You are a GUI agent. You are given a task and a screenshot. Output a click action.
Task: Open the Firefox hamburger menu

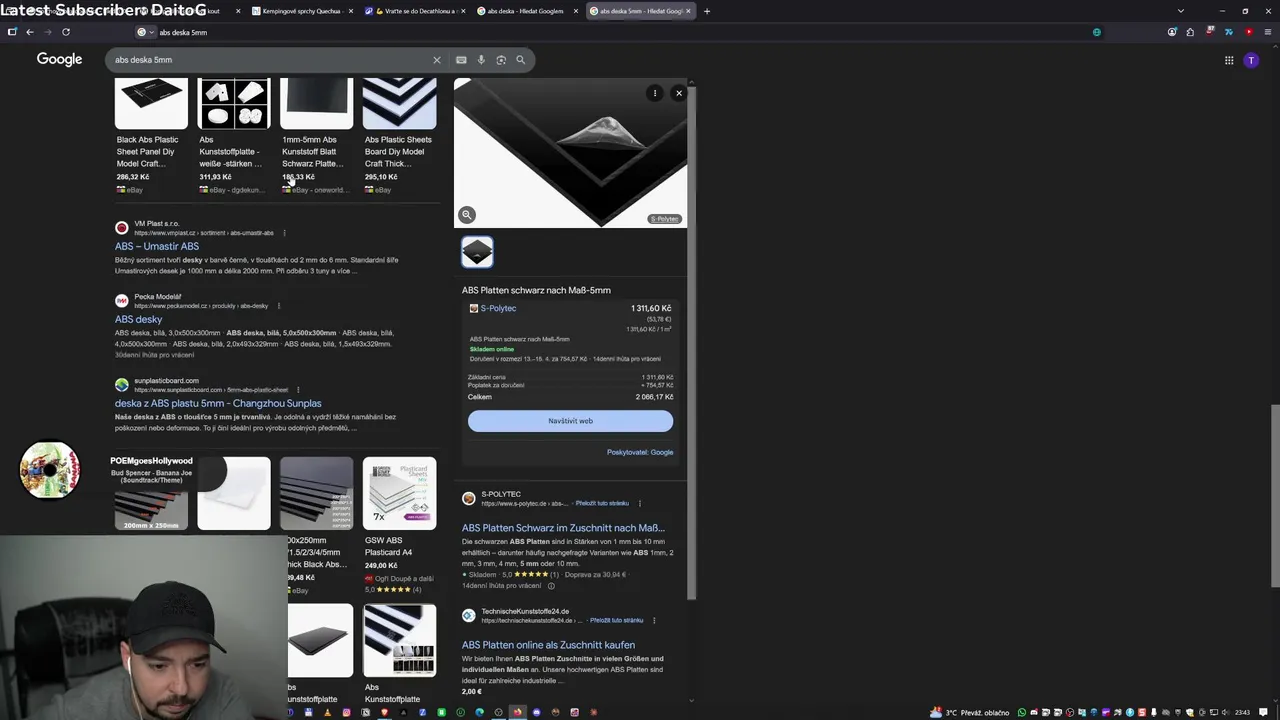point(1267,32)
